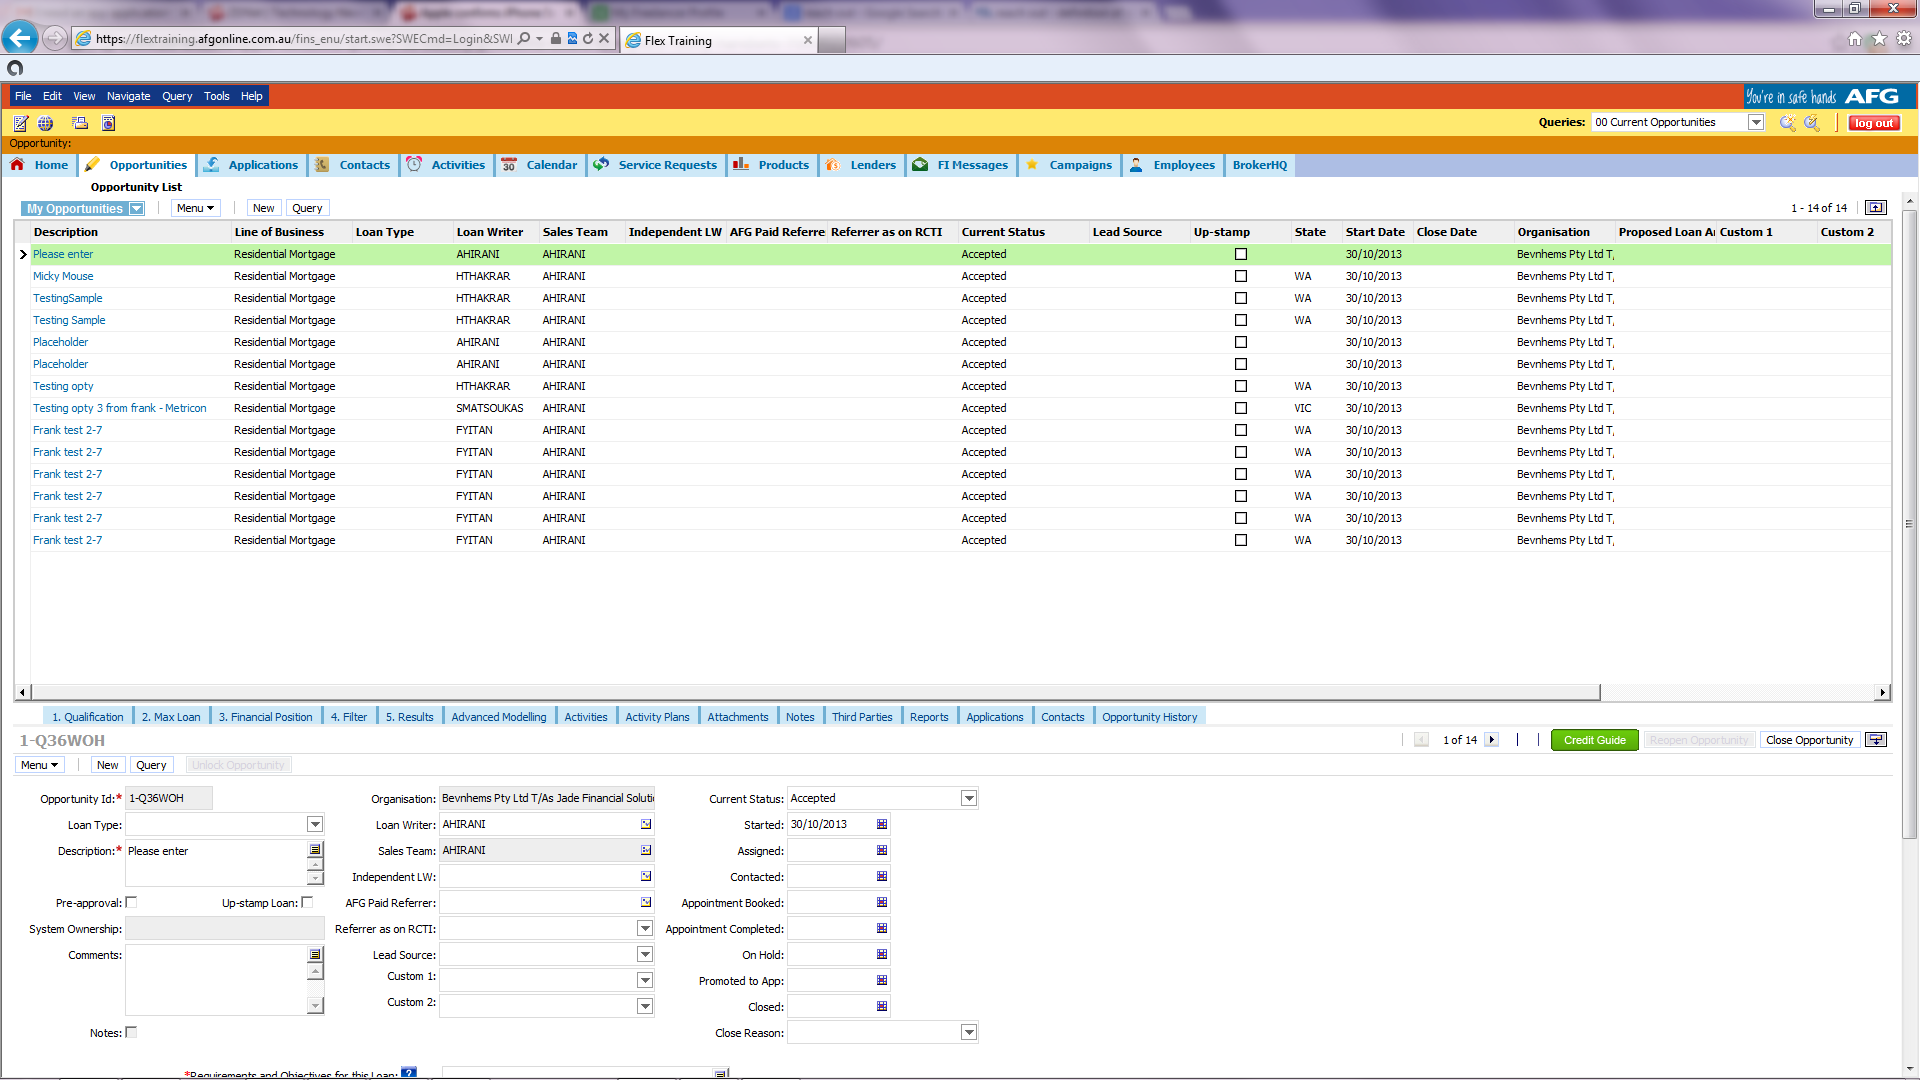1920x1080 pixels.
Task: Toggle Up-stamp Loan checkbox in form
Action: (305, 902)
